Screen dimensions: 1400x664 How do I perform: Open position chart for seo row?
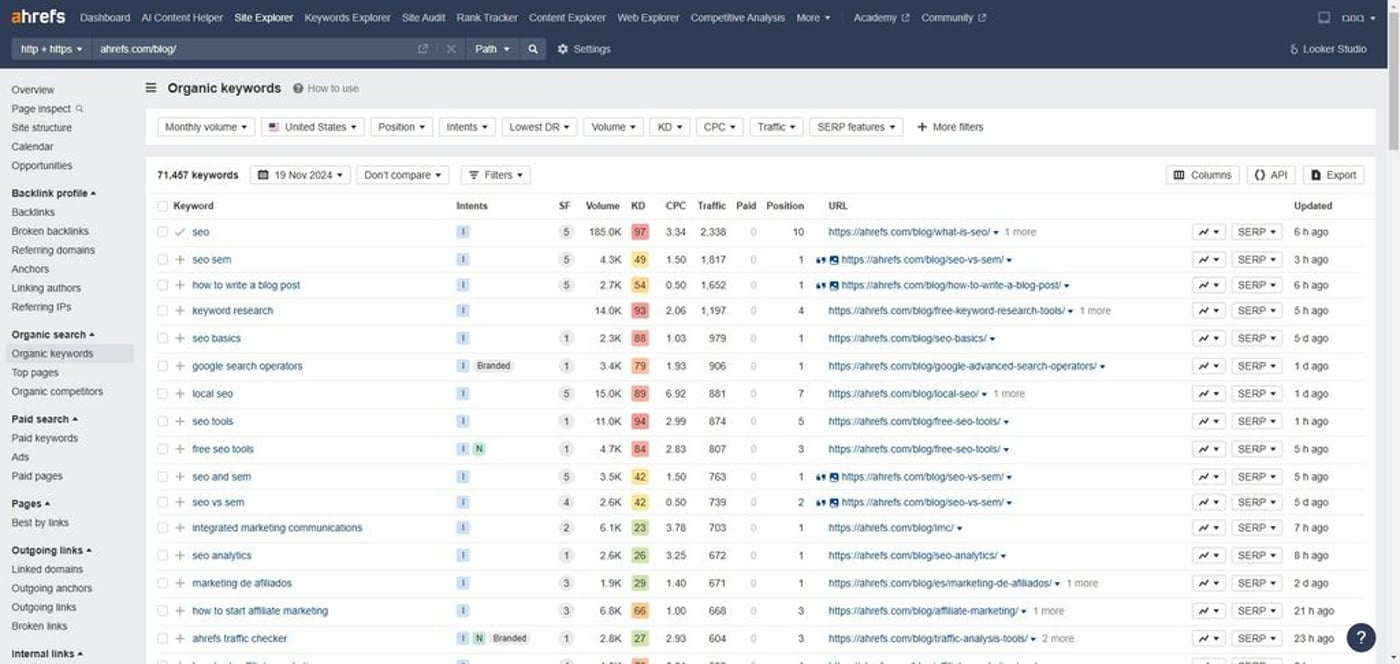coord(1209,232)
